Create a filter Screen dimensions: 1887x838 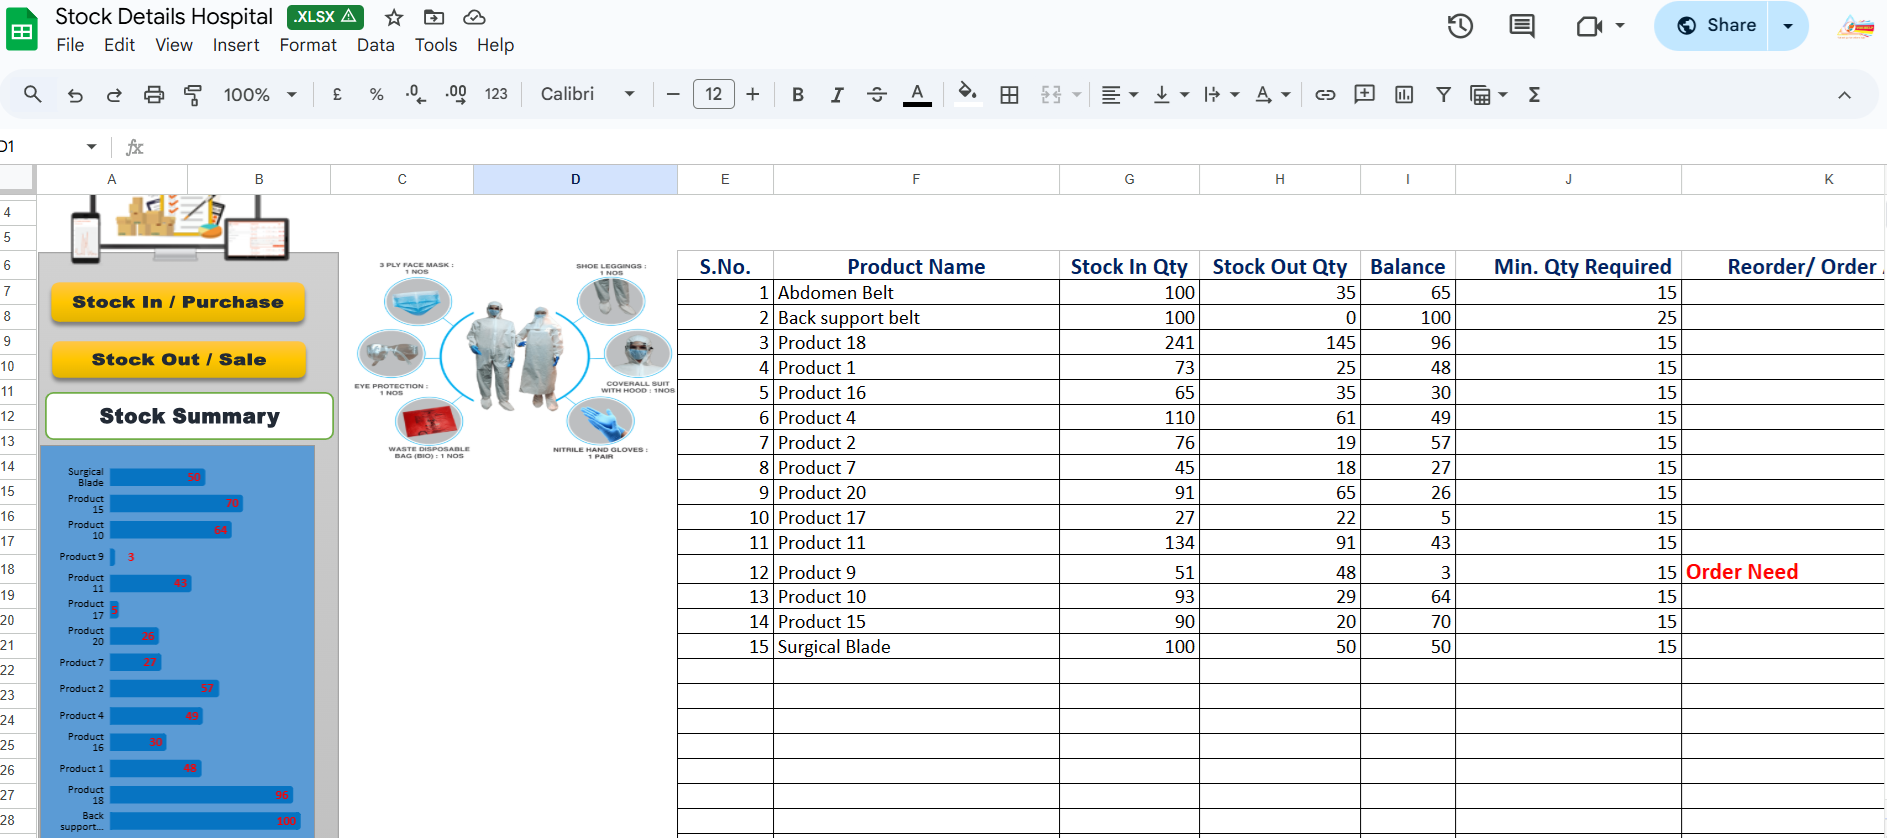click(x=1443, y=94)
